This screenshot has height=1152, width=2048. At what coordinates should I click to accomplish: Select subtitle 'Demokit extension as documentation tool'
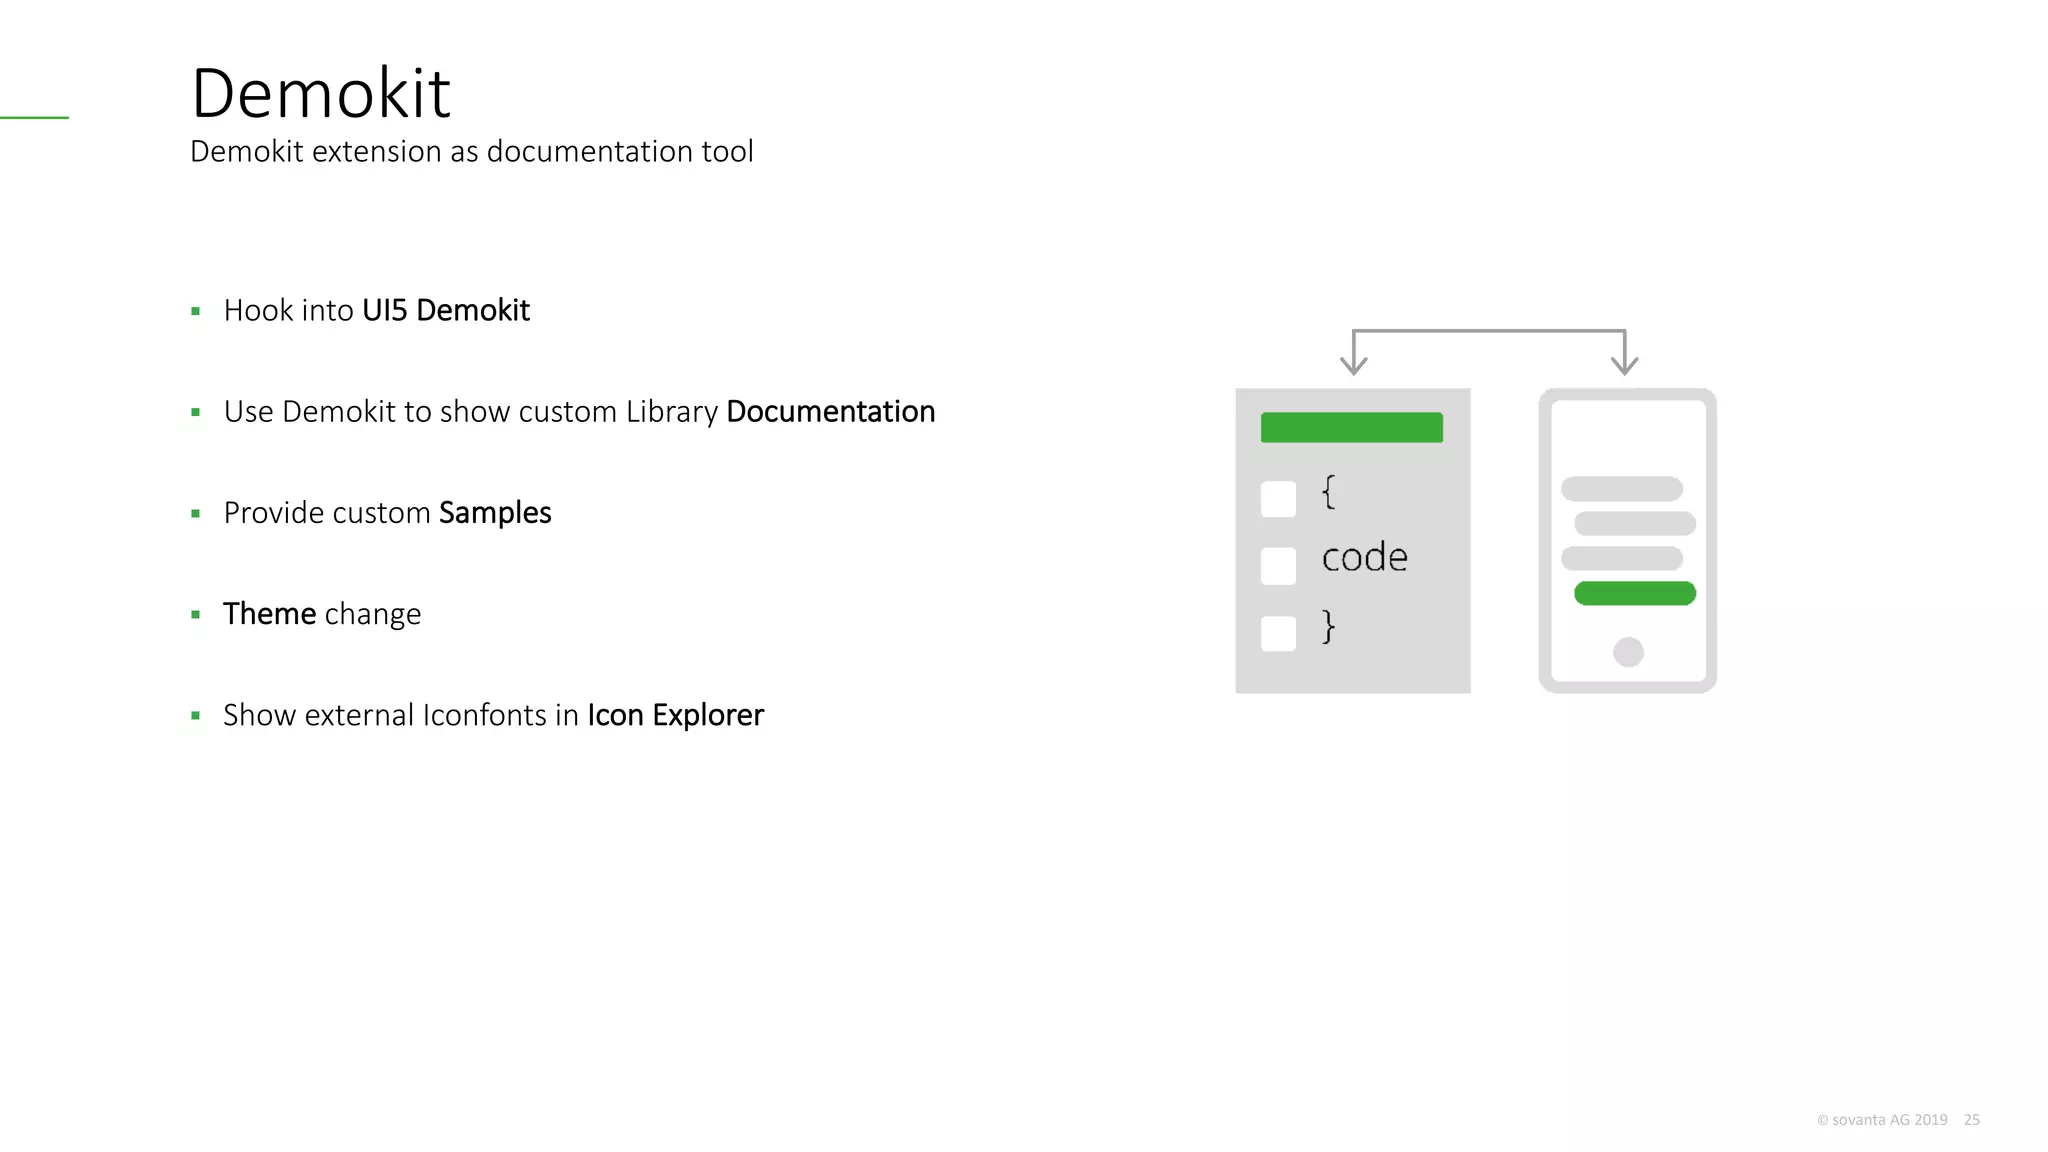pos(472,151)
